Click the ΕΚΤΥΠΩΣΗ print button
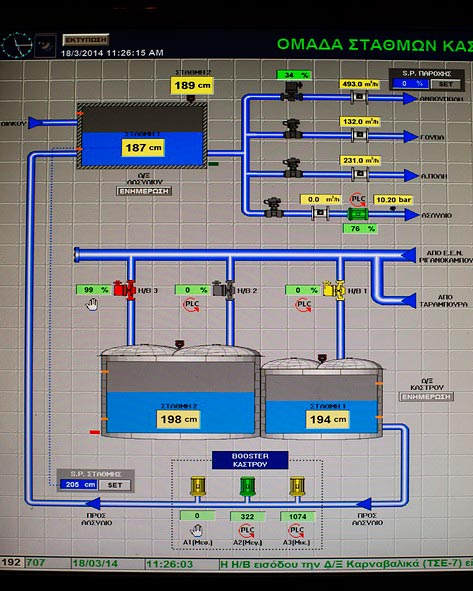Viewport: 473px width, 591px height. (x=86, y=40)
